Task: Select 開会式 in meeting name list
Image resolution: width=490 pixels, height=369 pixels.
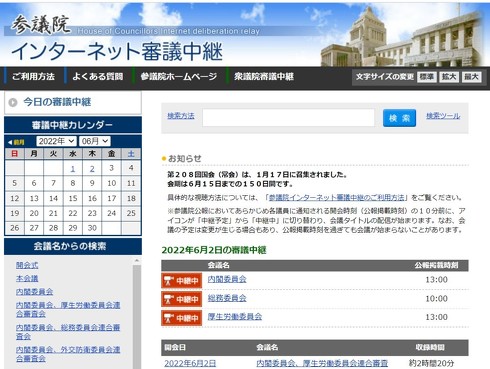Action: tap(27, 265)
